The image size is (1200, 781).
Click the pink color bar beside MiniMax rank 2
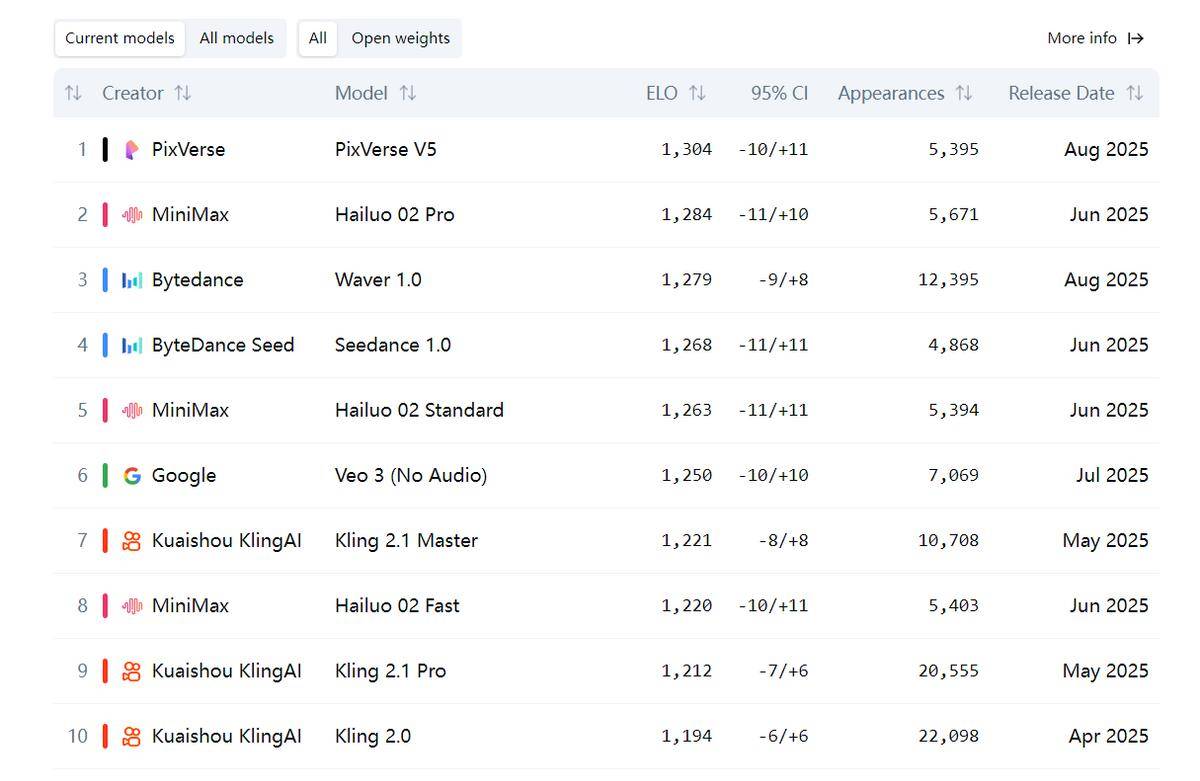point(105,215)
